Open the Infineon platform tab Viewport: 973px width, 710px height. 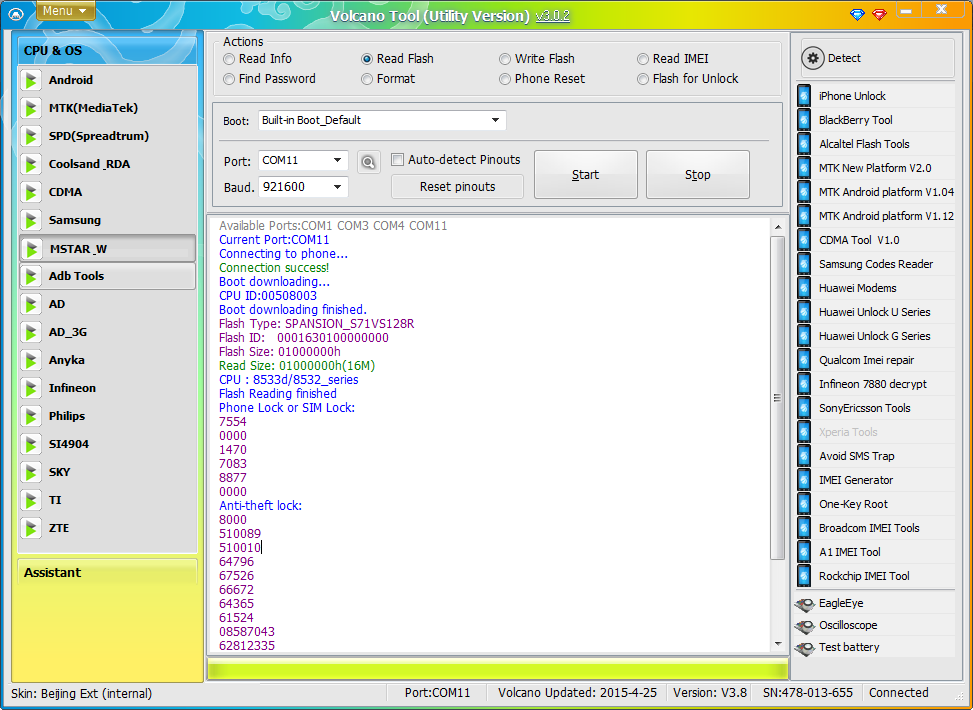coord(108,388)
